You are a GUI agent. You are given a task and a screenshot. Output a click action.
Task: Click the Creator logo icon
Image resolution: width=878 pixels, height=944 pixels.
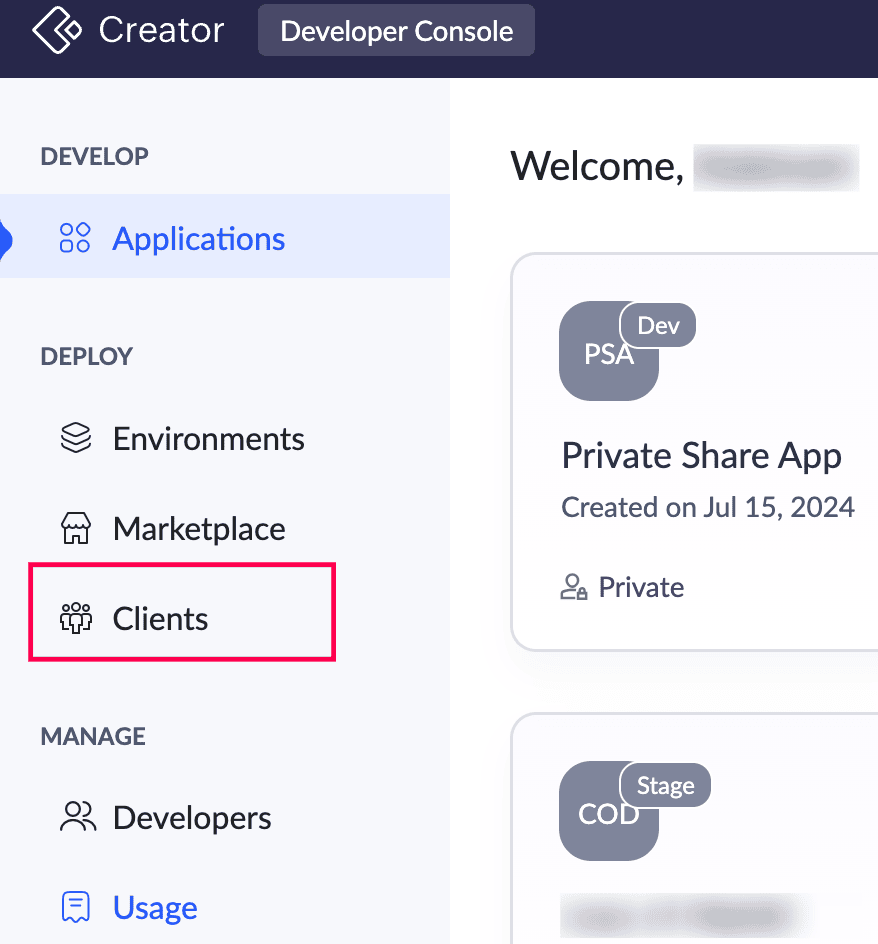tap(56, 30)
